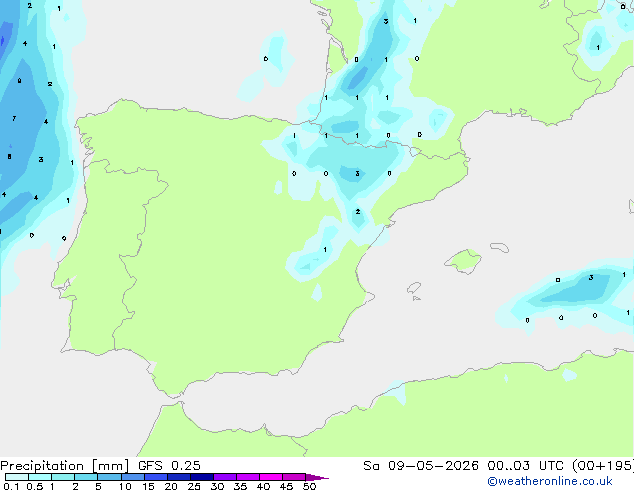Viewport: 634px width, 490px height.
Task: Pick the legend swatch between 2 and 5
Action: [86, 477]
